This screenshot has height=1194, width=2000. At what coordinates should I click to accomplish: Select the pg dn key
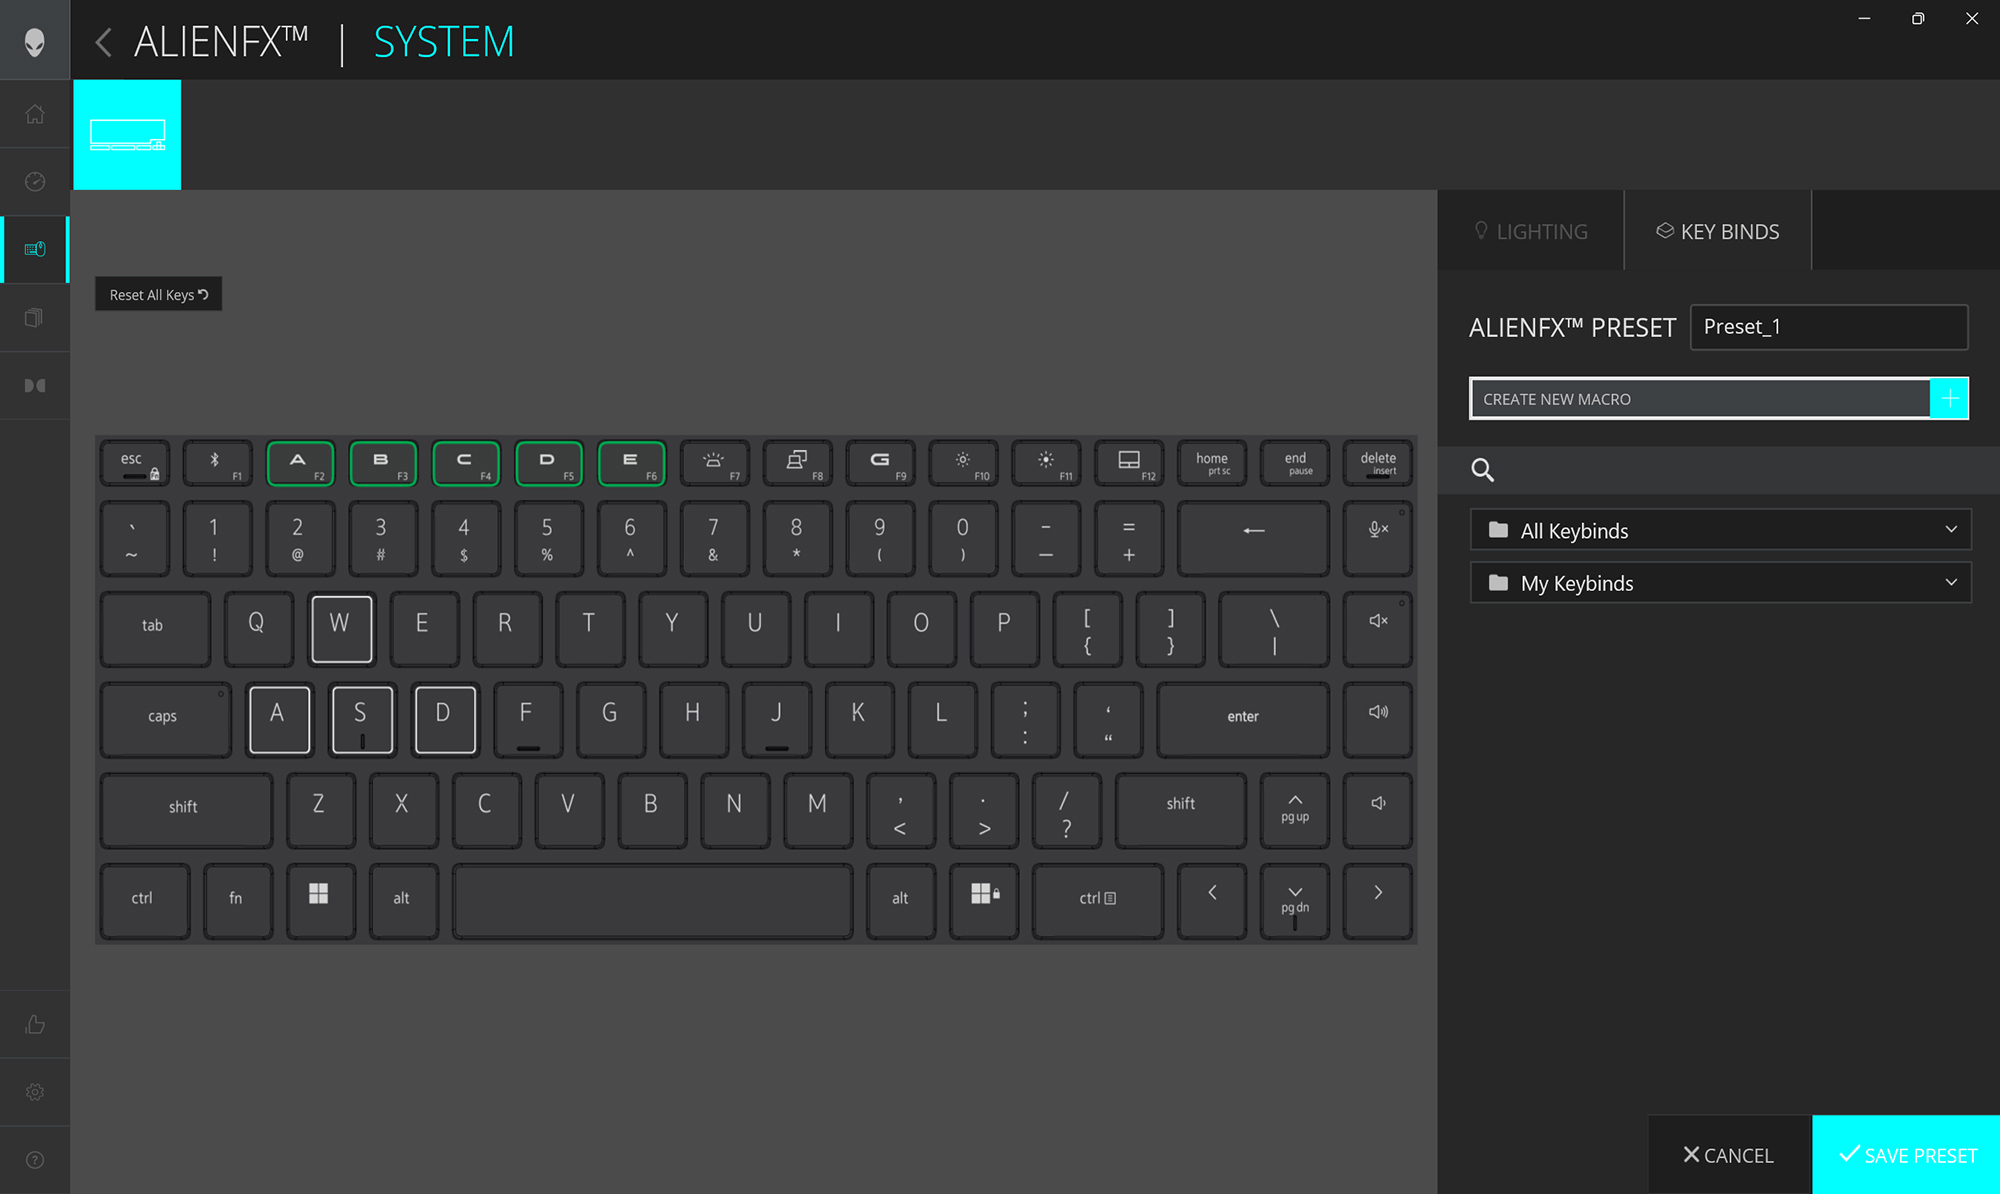pyautogui.click(x=1296, y=902)
